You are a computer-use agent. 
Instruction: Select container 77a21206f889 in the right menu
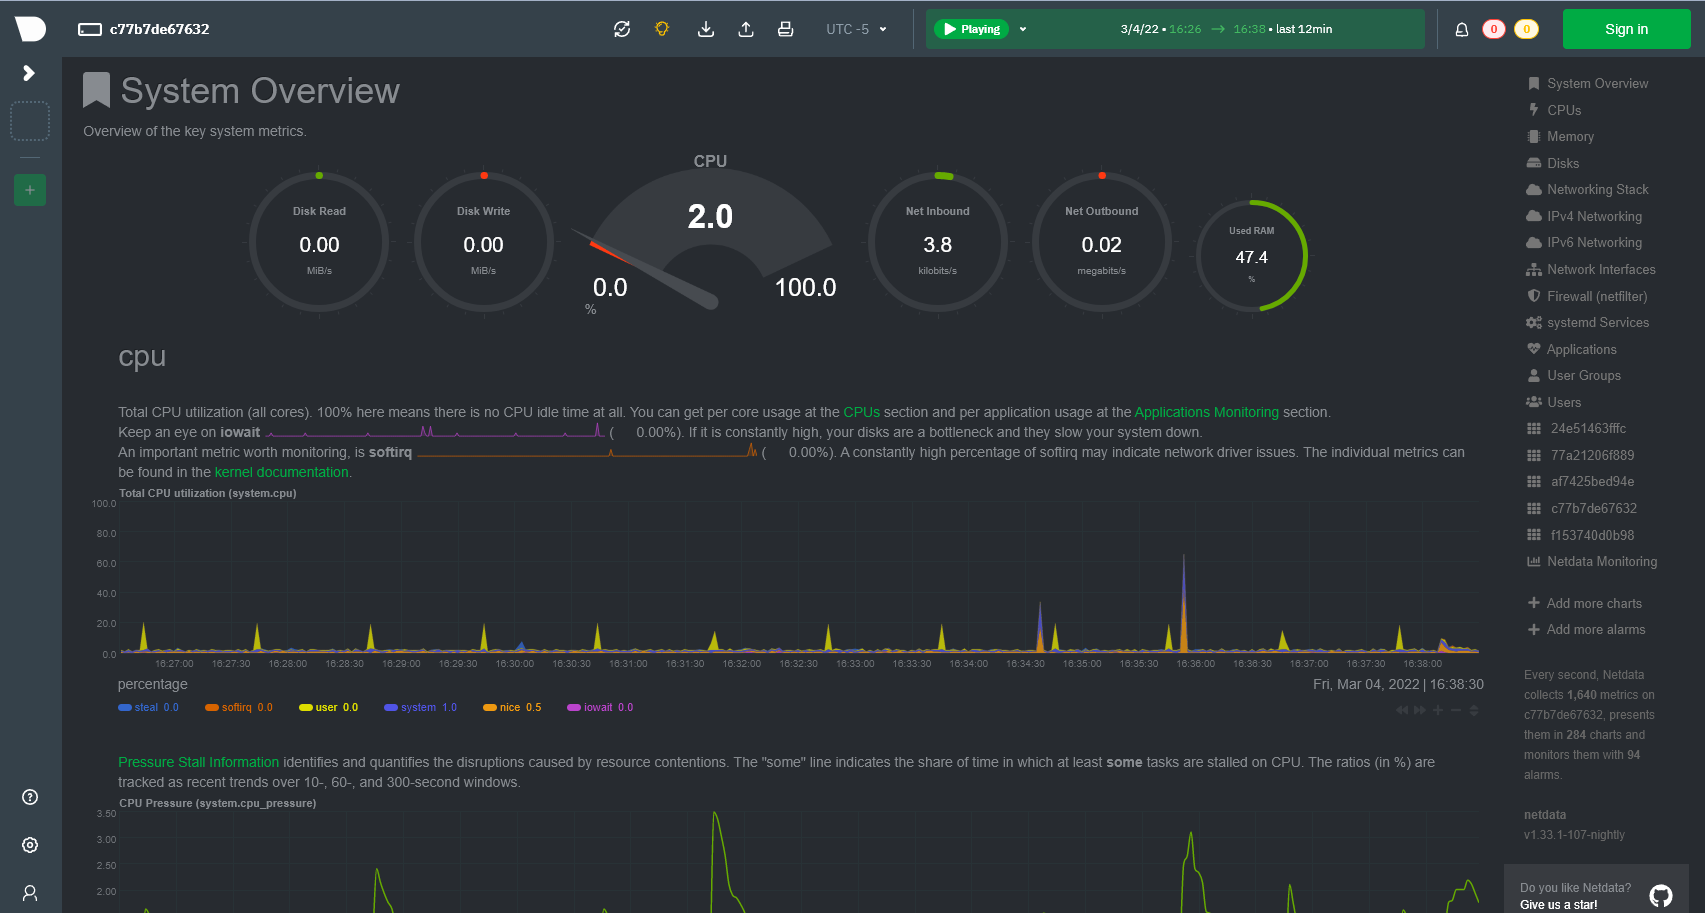1581,455
